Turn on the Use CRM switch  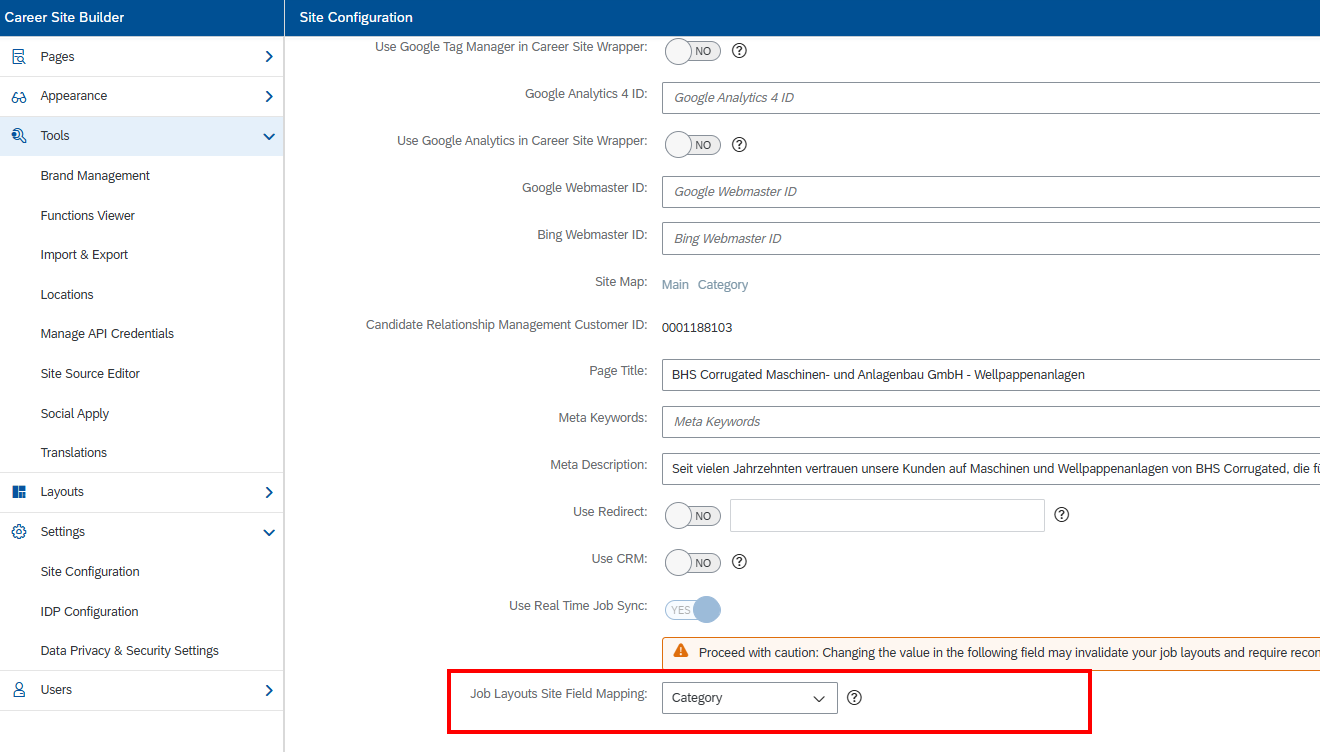pyautogui.click(x=693, y=563)
